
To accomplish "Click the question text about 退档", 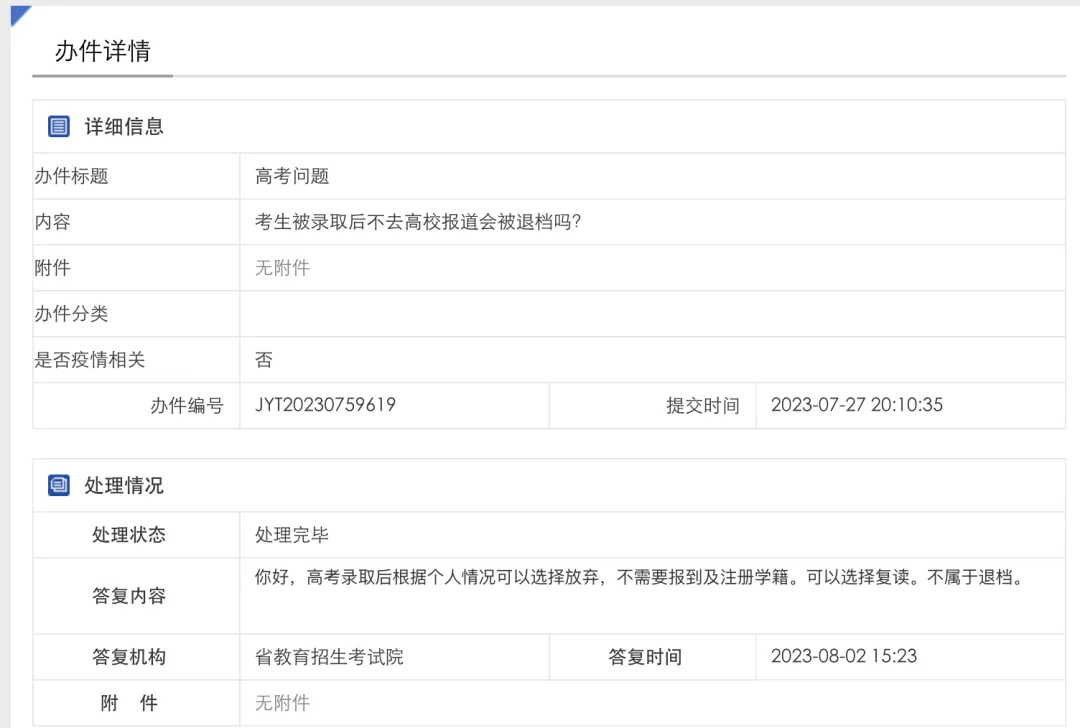I will pyautogui.click(x=418, y=222).
